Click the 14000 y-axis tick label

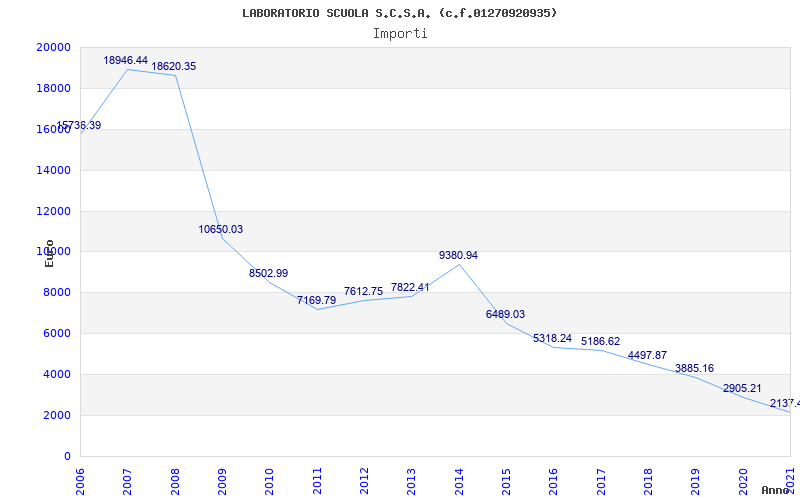tap(53, 170)
